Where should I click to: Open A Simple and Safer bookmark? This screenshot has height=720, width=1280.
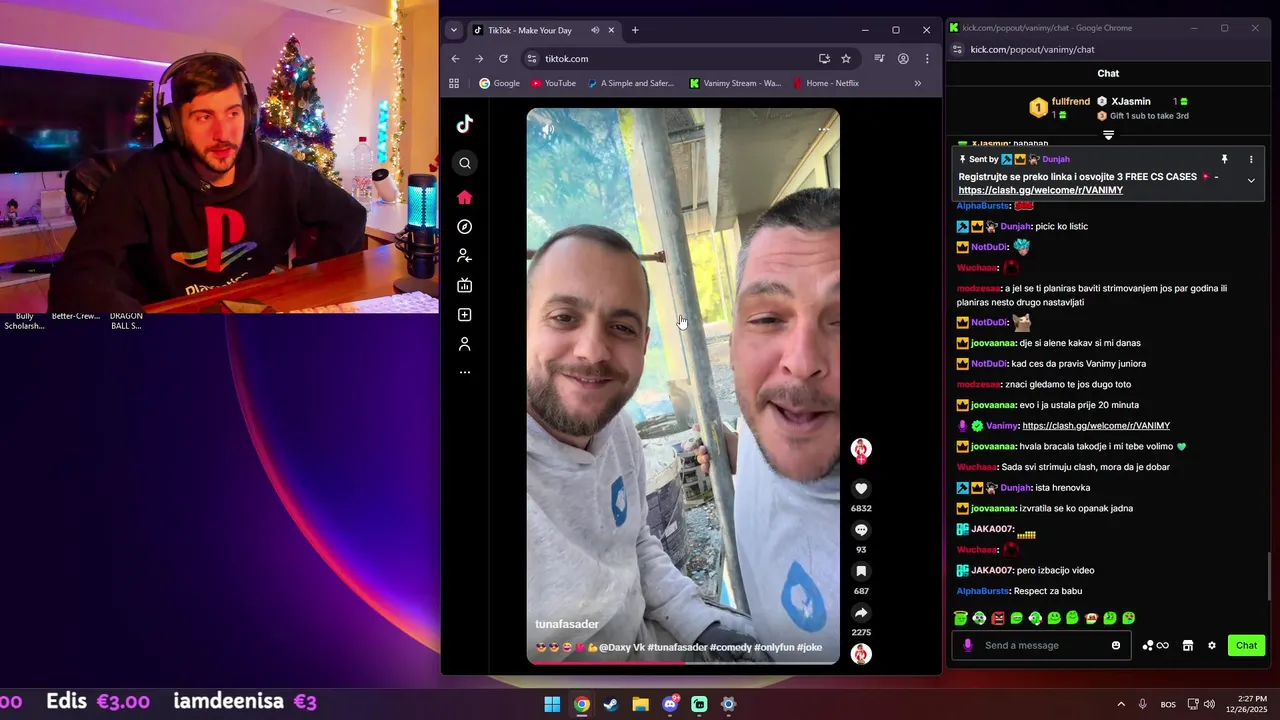(631, 83)
